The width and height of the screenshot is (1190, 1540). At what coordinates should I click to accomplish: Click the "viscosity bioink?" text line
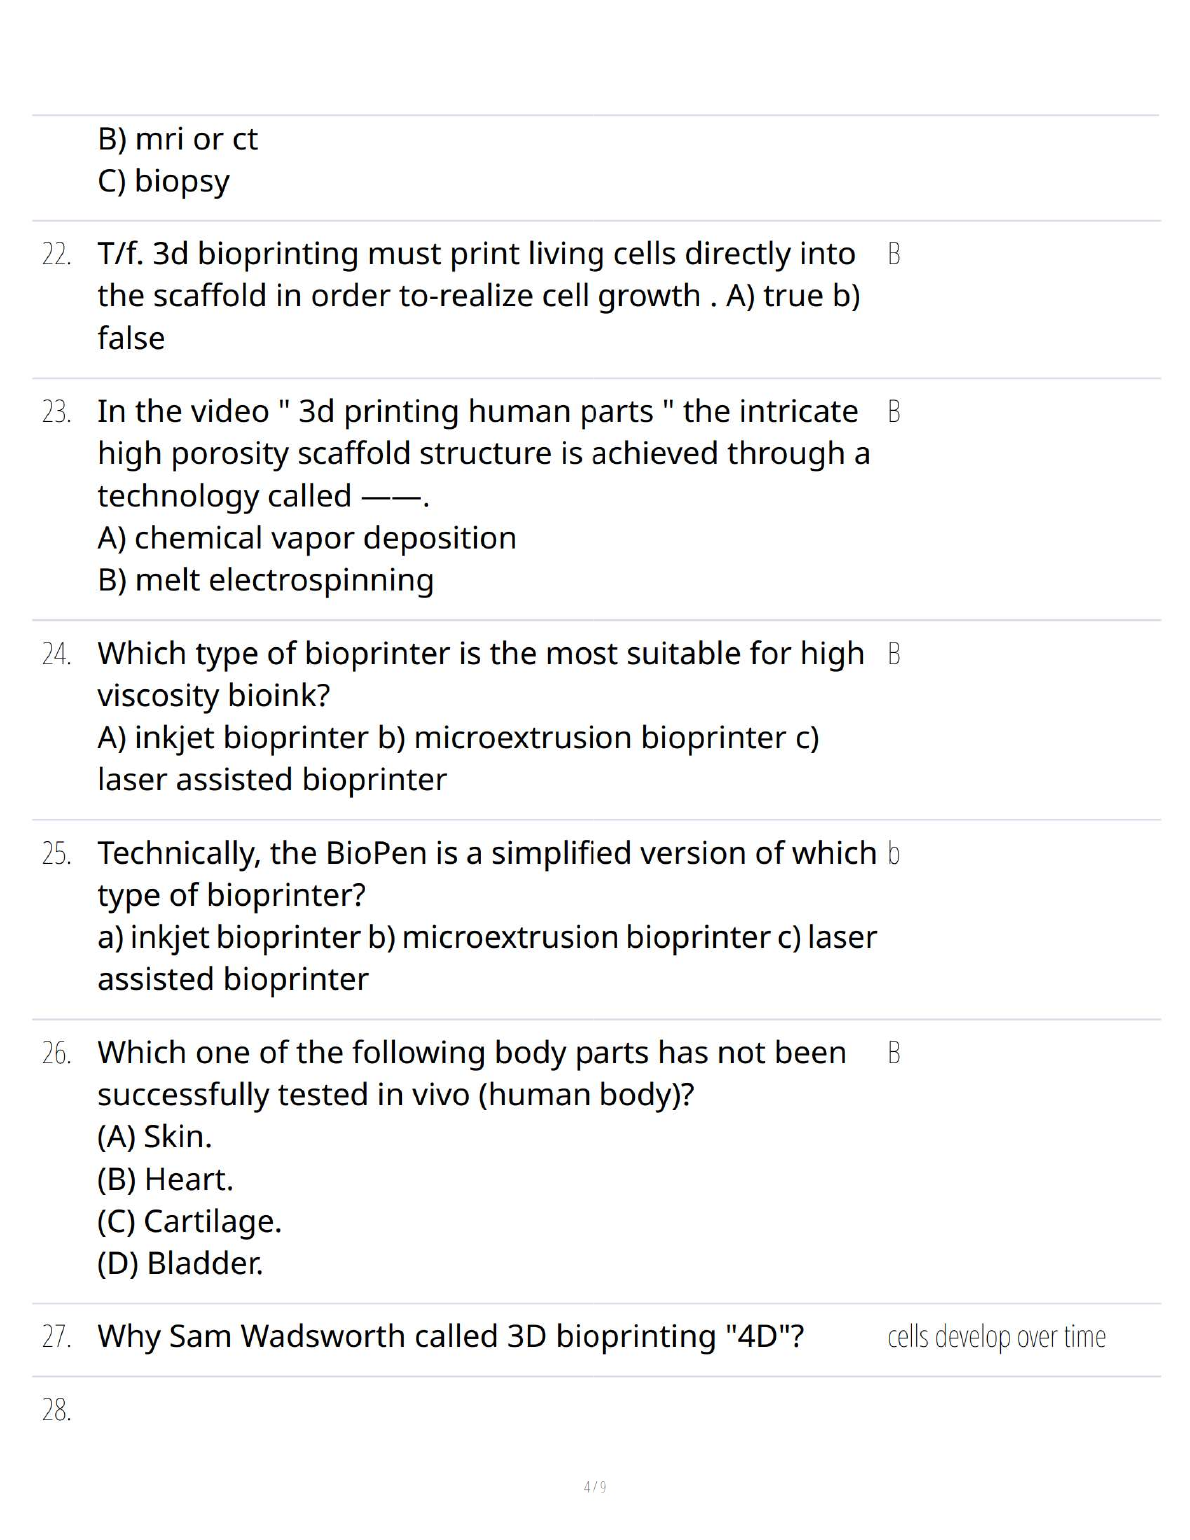tap(213, 696)
